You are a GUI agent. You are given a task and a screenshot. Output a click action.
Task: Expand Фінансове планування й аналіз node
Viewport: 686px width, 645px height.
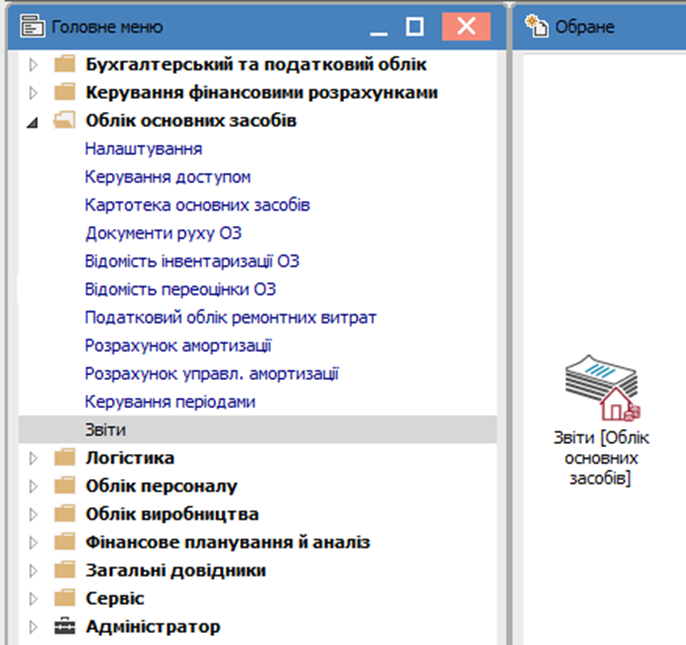33,542
